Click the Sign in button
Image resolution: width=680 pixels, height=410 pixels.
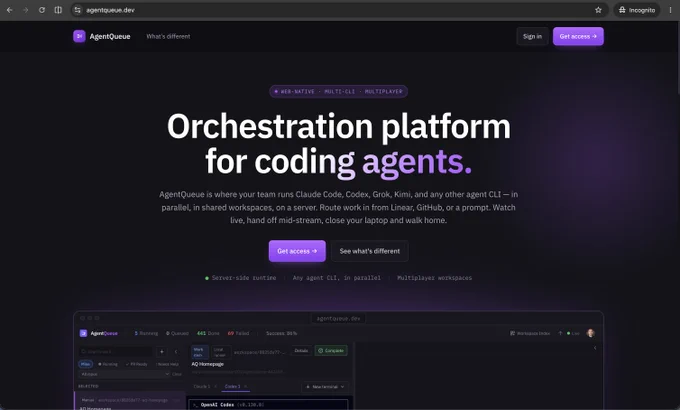tap(532, 36)
